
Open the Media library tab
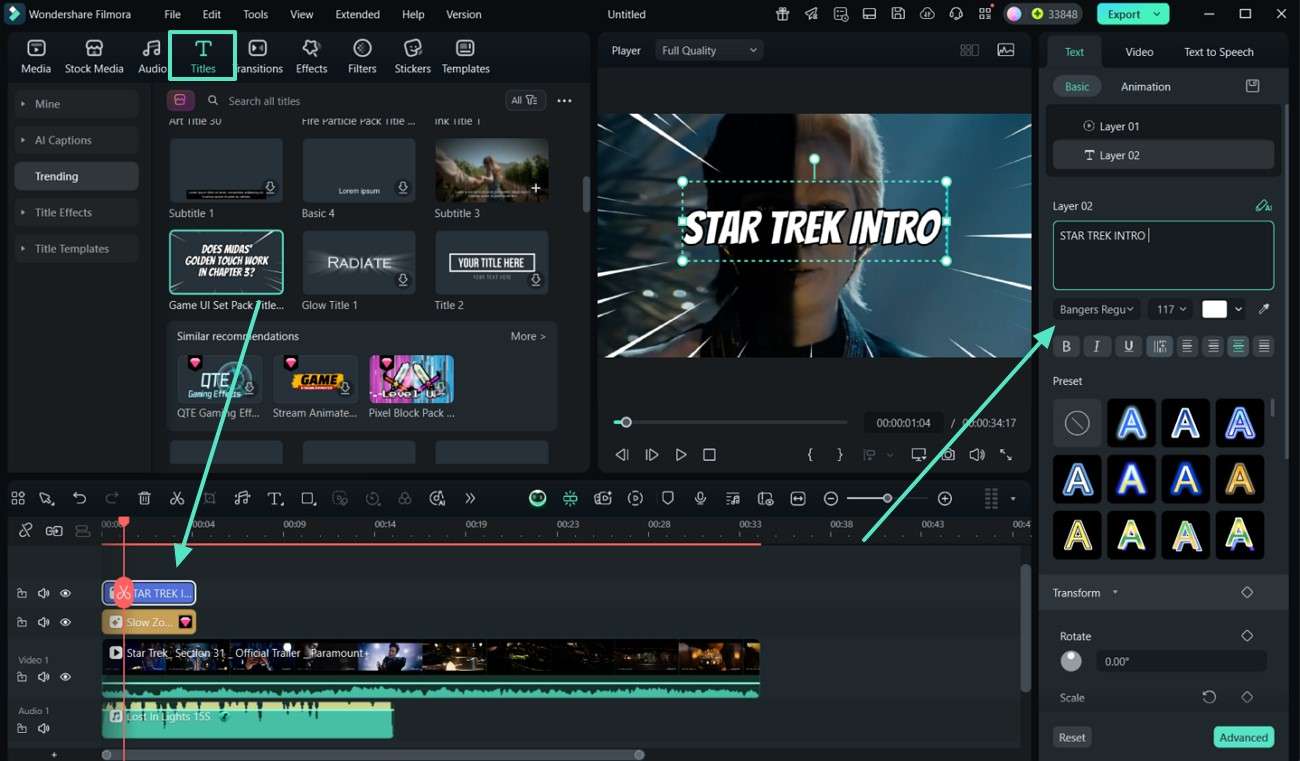(36, 57)
